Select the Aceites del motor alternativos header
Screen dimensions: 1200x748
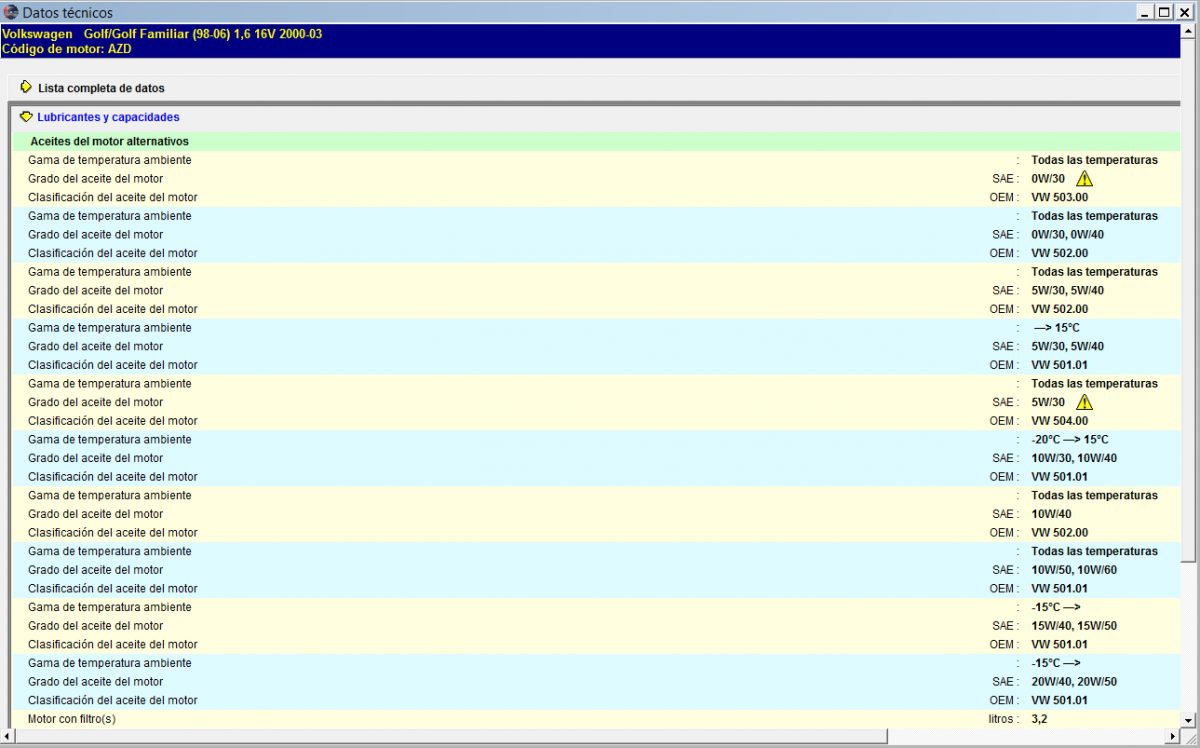tap(109, 142)
